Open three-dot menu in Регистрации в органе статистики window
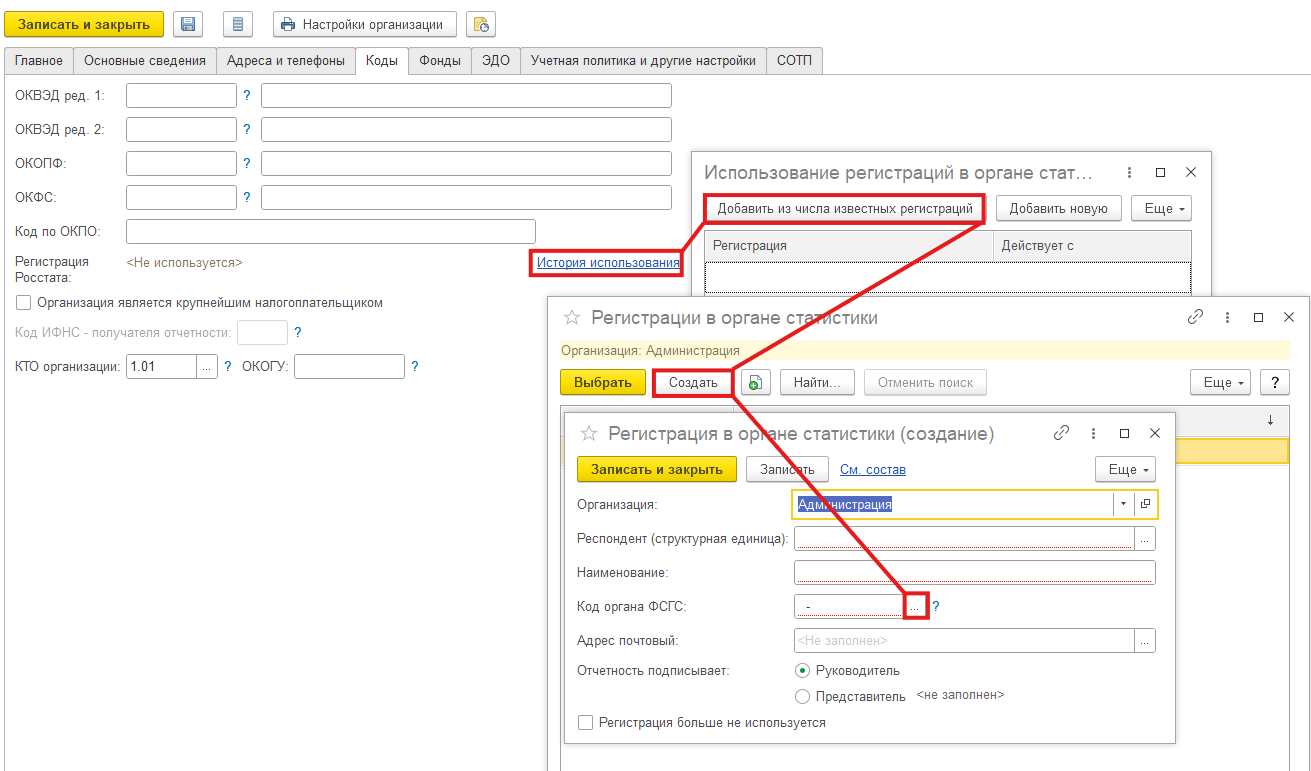This screenshot has height=771, width=1311. pos(1227,317)
